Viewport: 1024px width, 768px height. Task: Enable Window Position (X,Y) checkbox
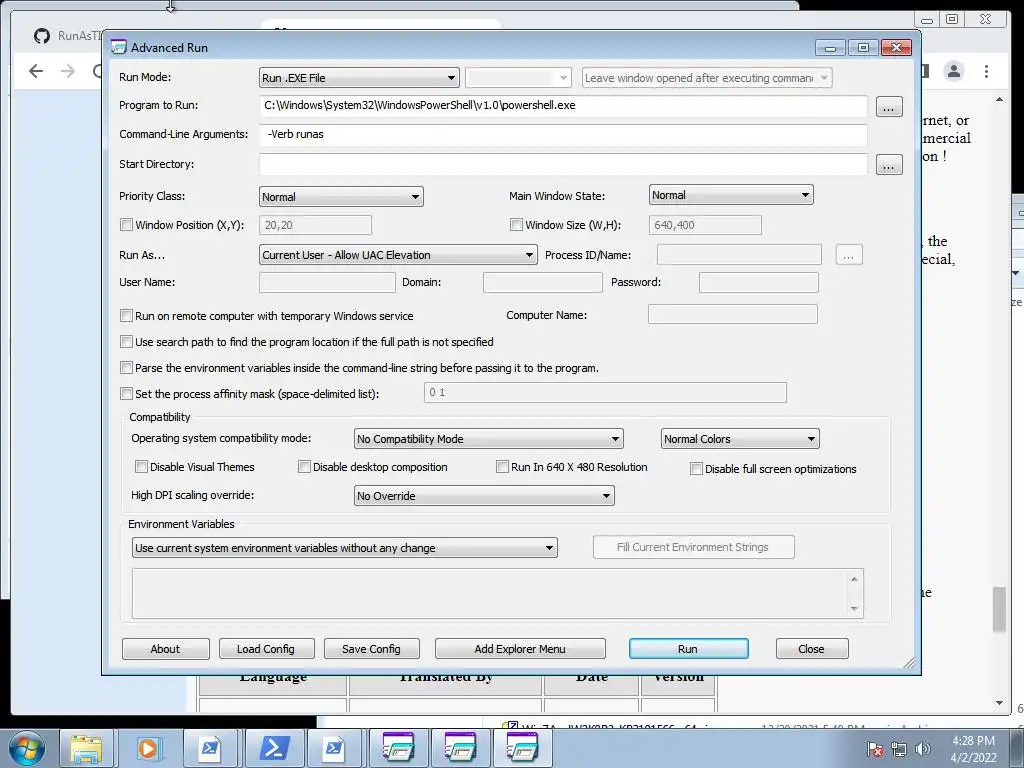pyautogui.click(x=126, y=225)
